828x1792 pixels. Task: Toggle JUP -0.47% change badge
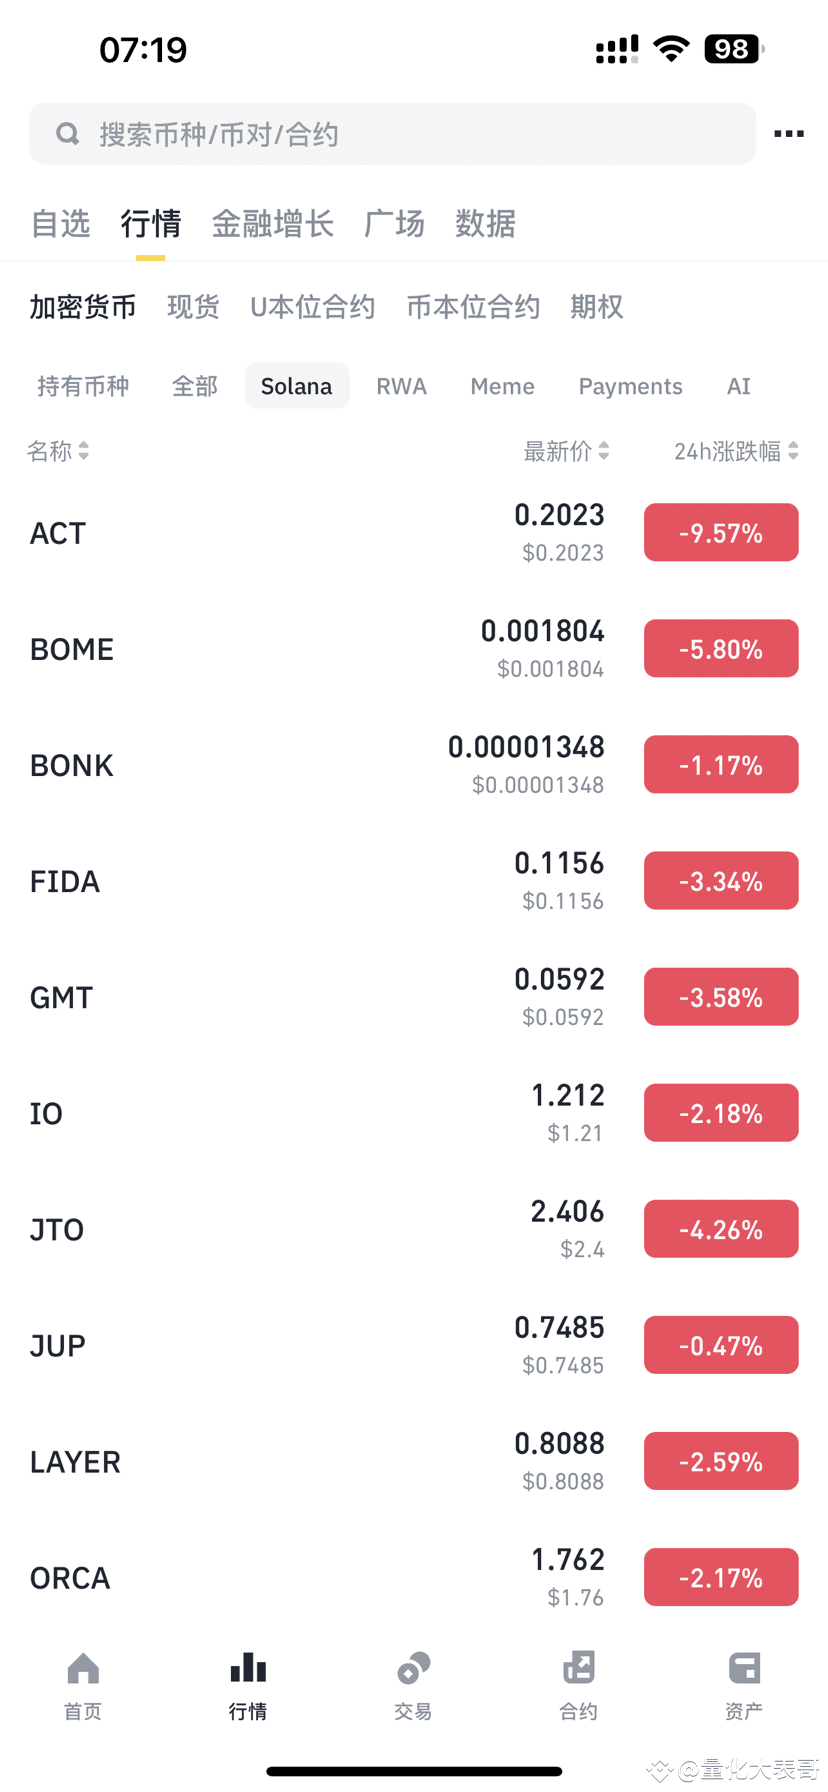721,1345
